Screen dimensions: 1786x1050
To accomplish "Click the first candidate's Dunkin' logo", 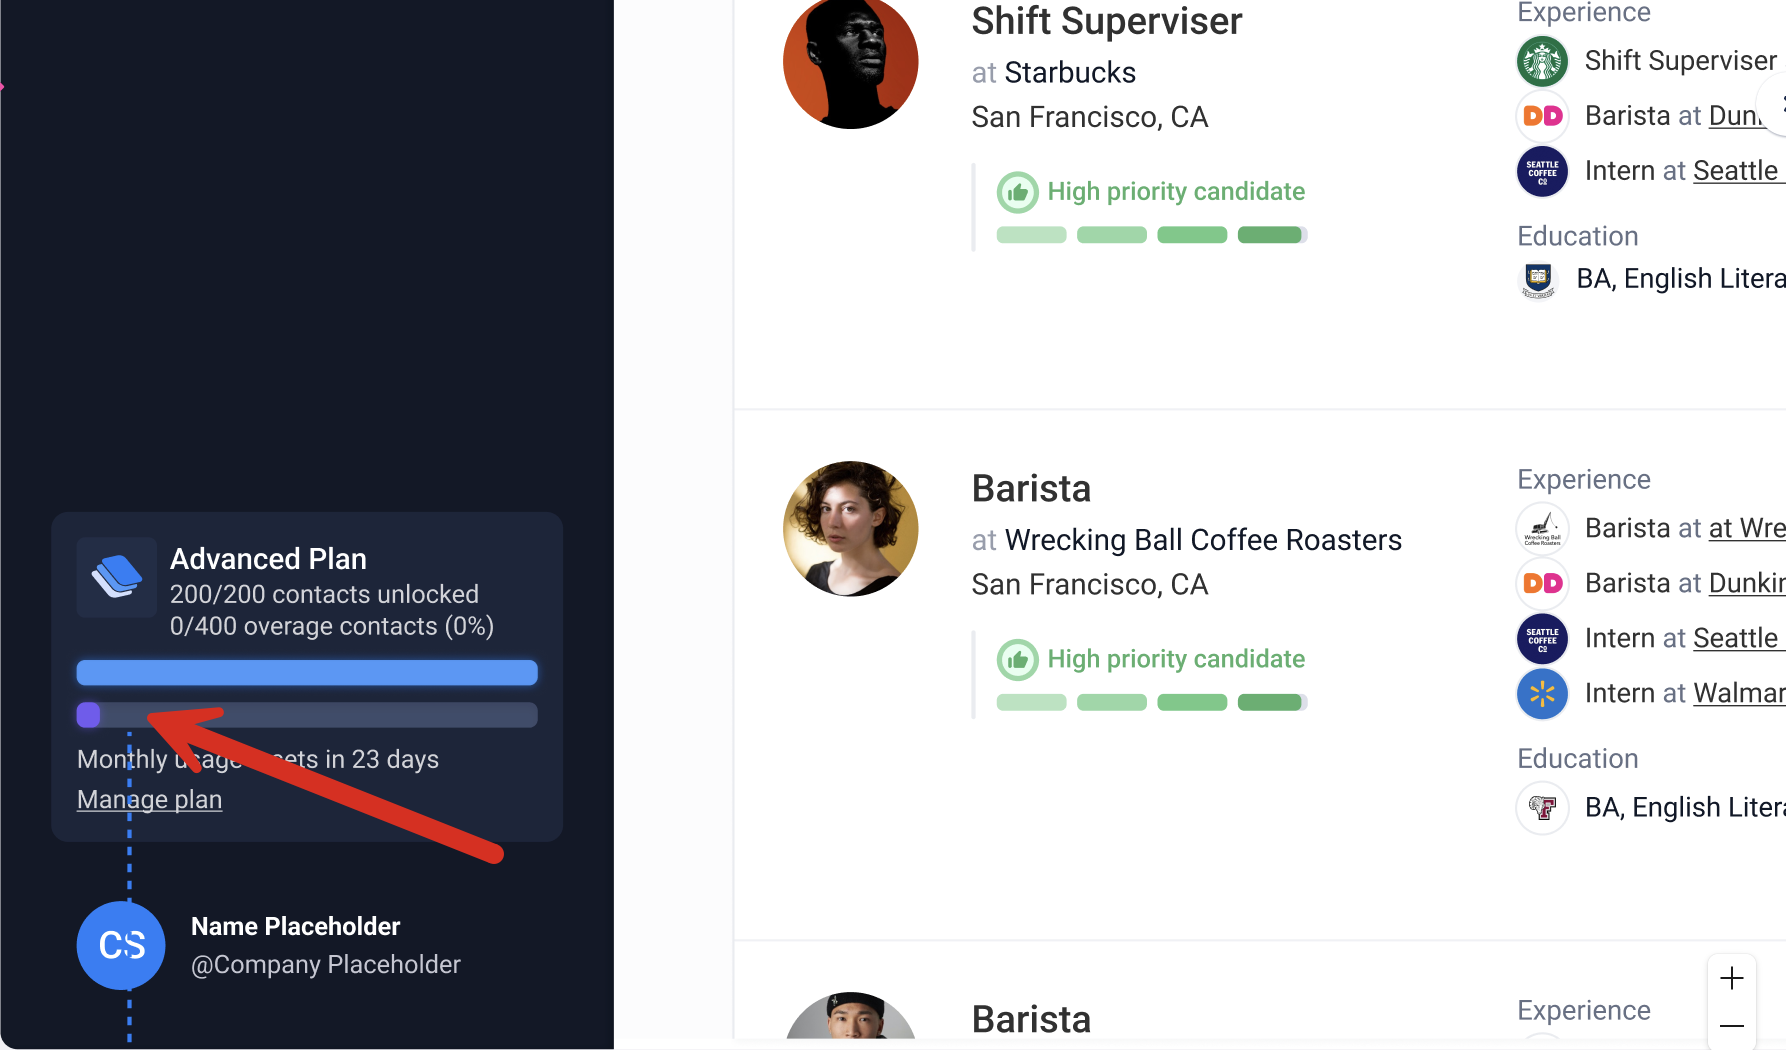I will (1542, 116).
